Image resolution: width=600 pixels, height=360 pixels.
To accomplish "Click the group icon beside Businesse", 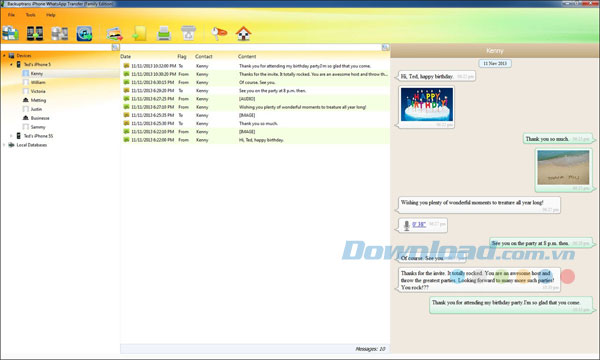I will pyautogui.click(x=26, y=118).
